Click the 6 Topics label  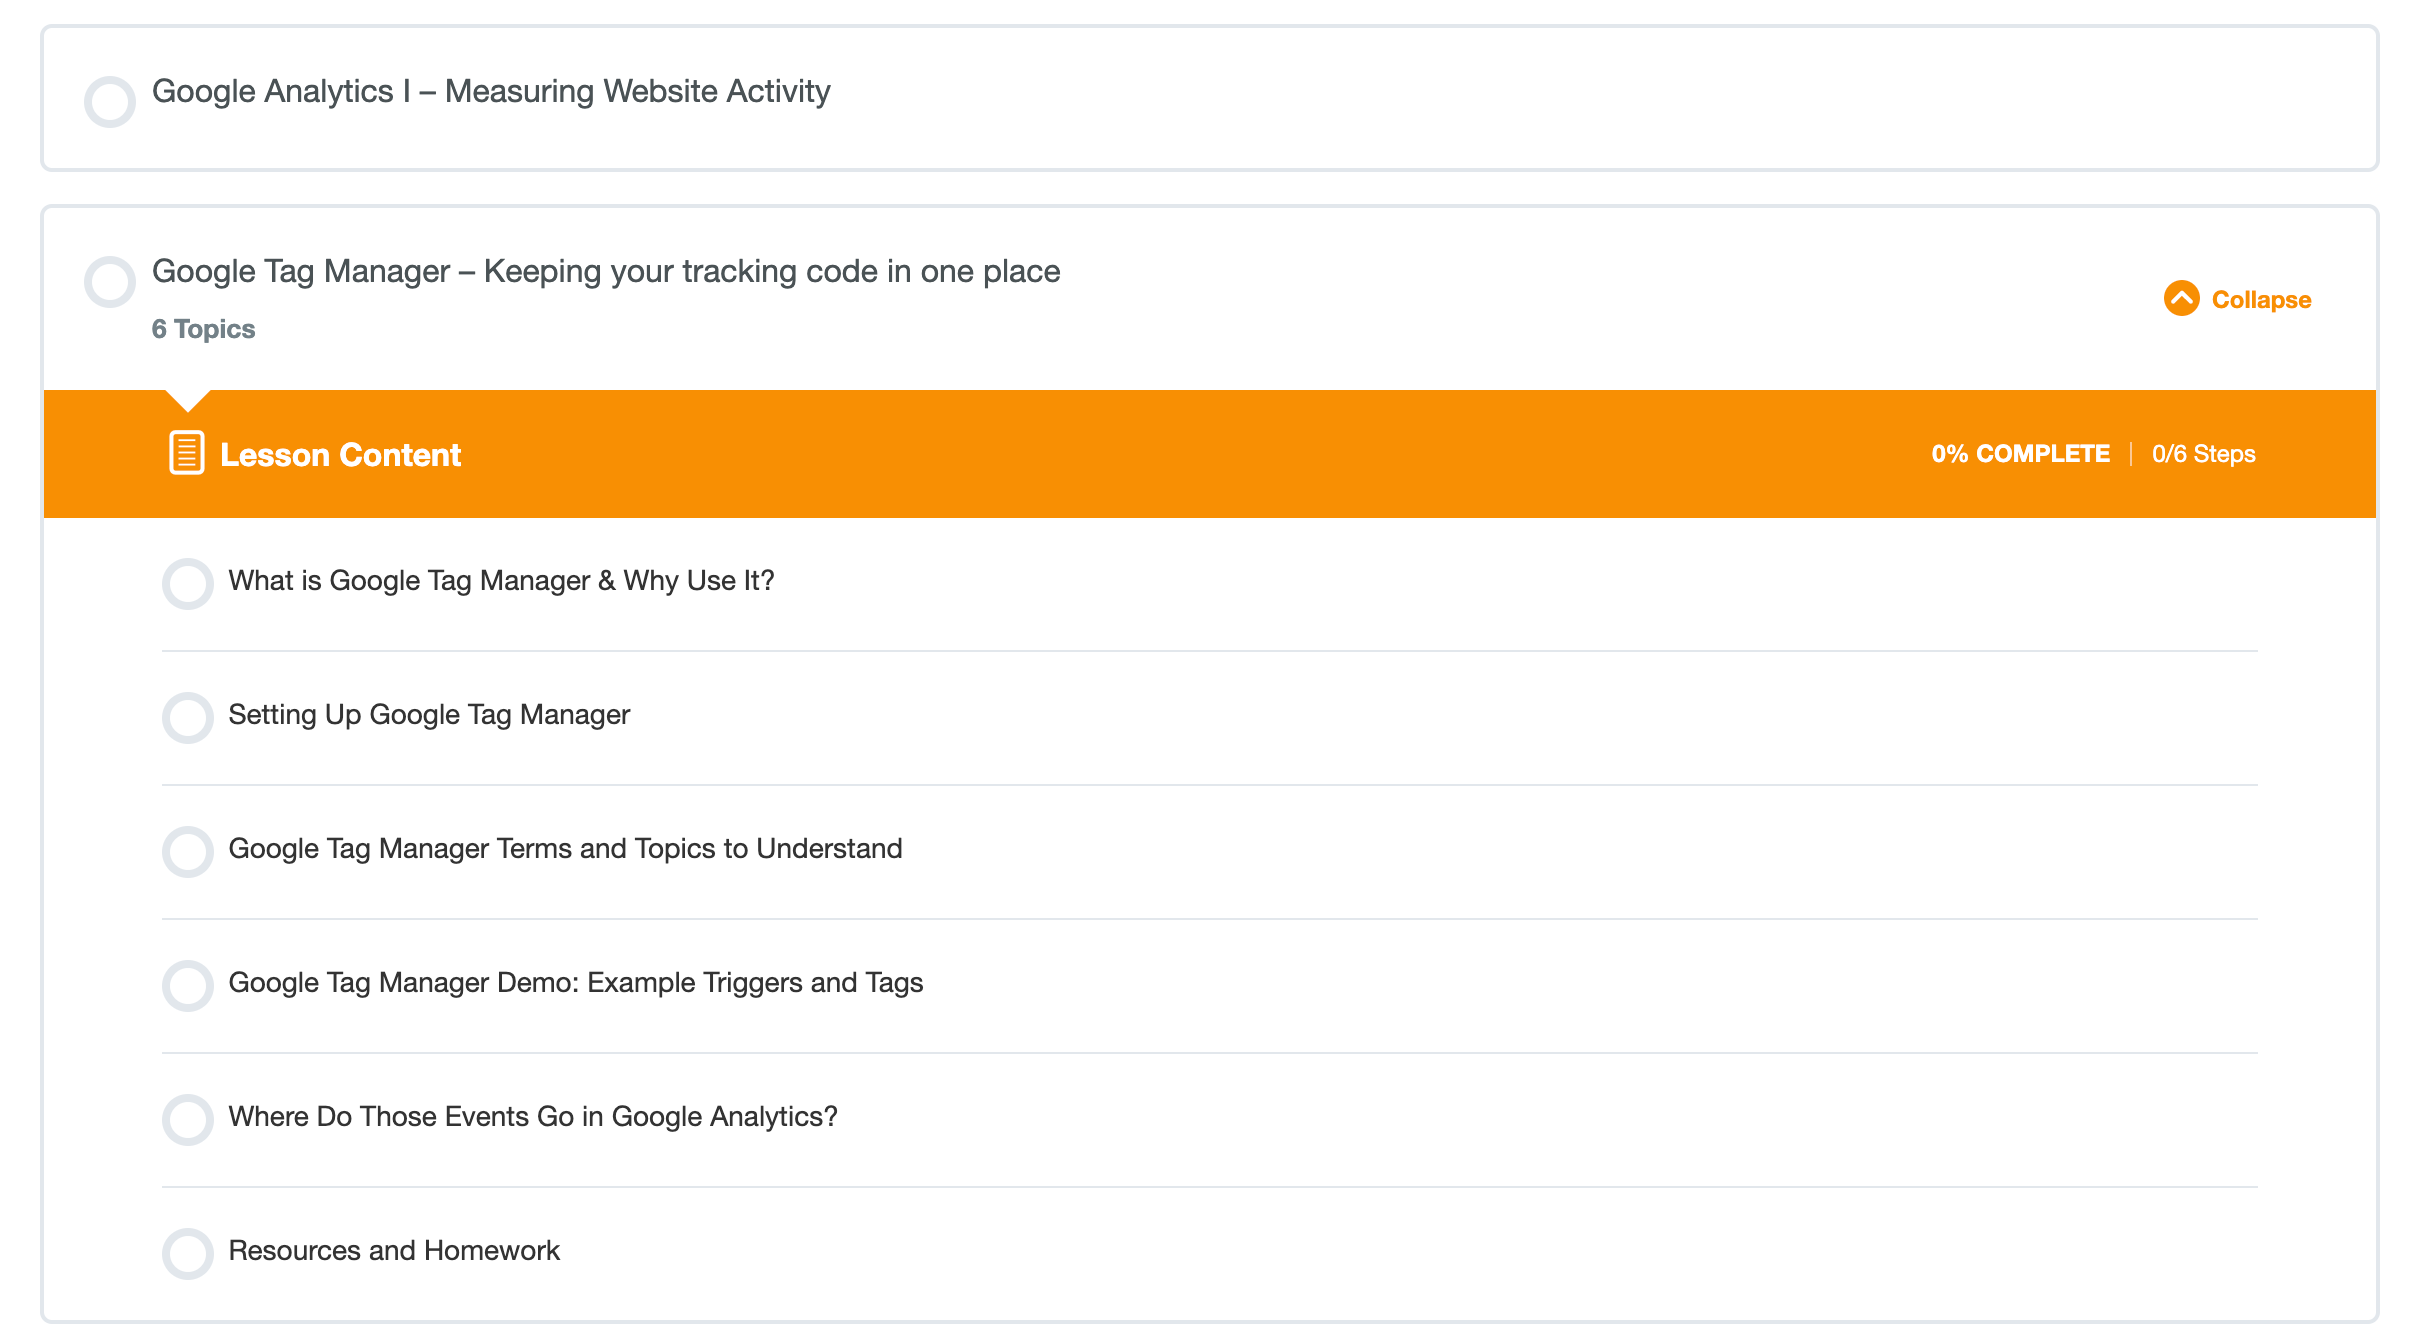203,329
